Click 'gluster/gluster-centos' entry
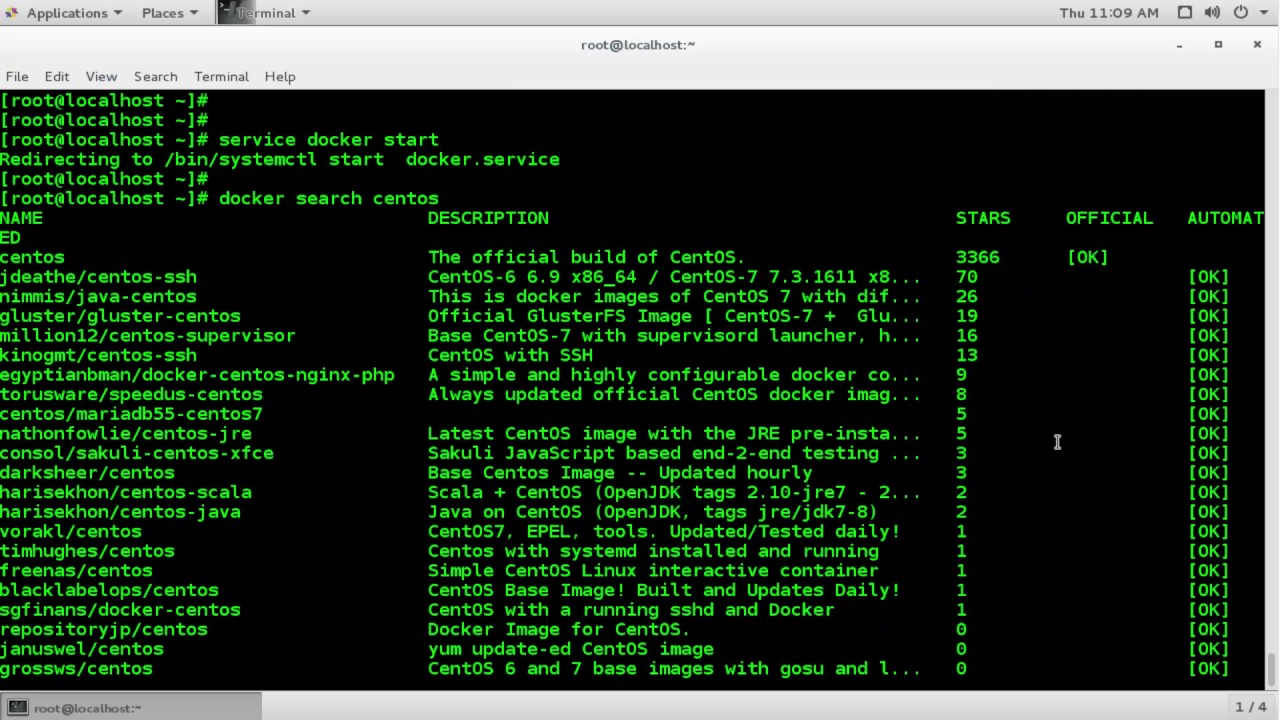 coord(120,316)
